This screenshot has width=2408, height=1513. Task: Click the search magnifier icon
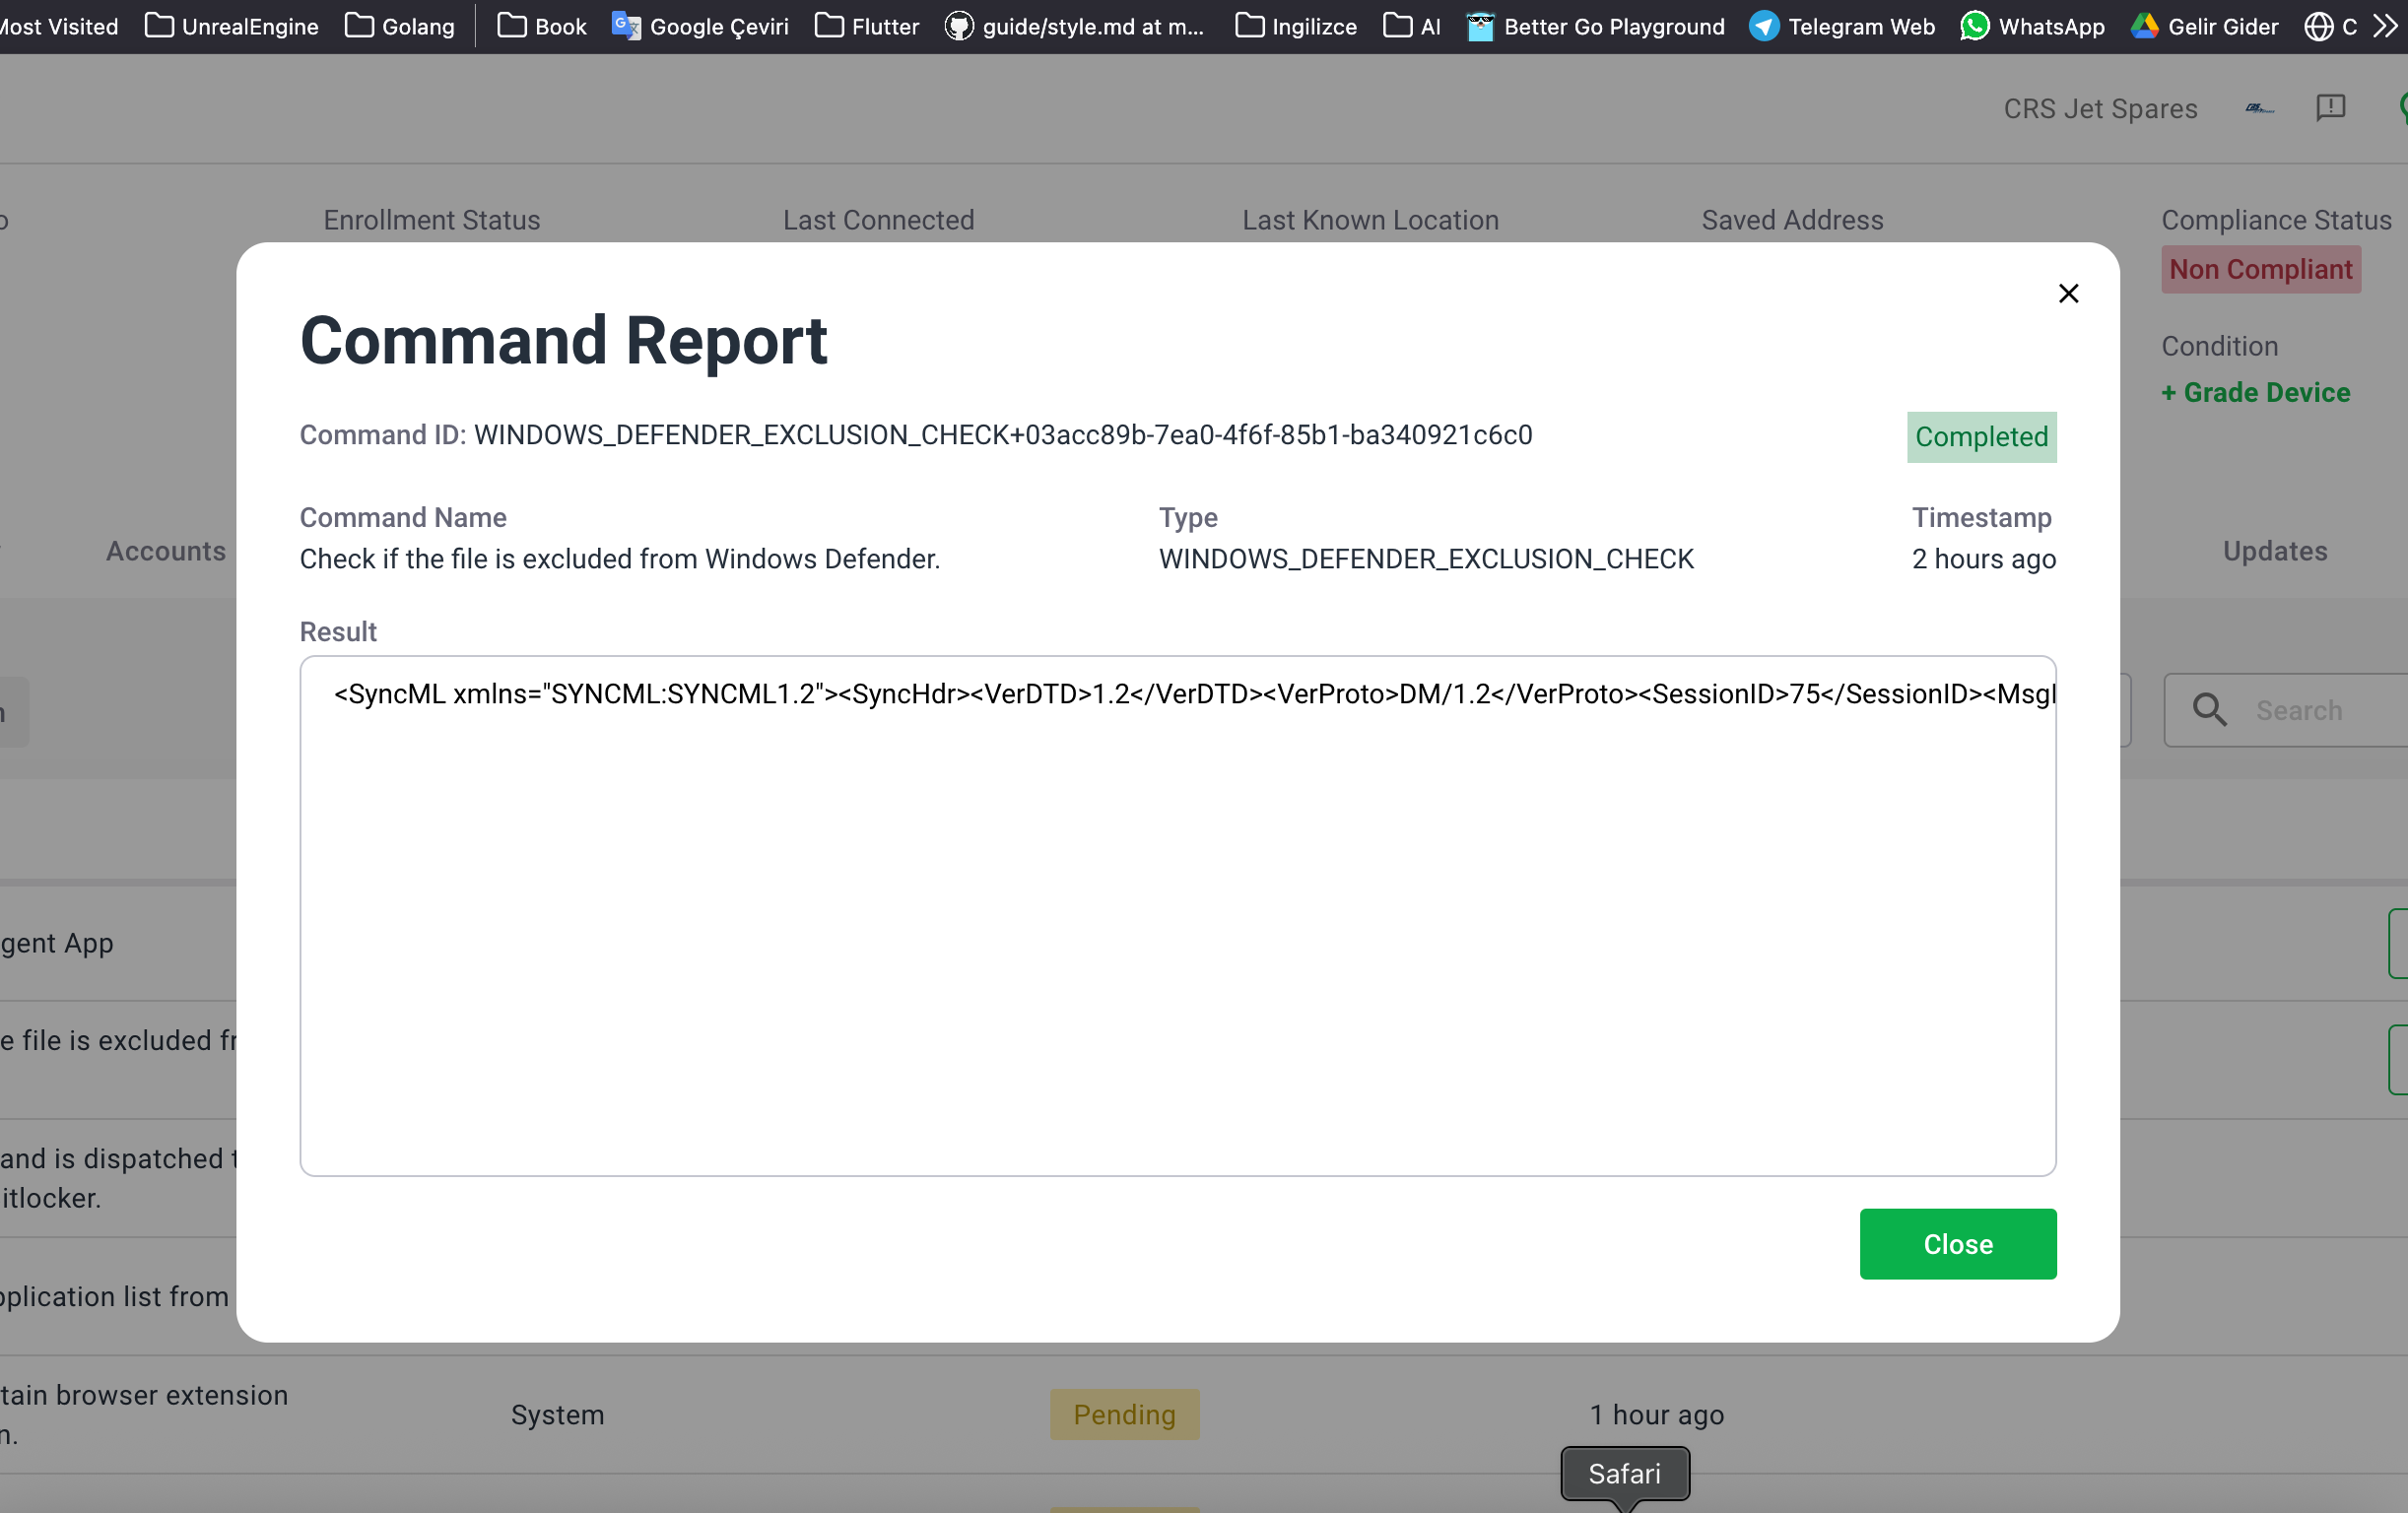pos(2209,710)
